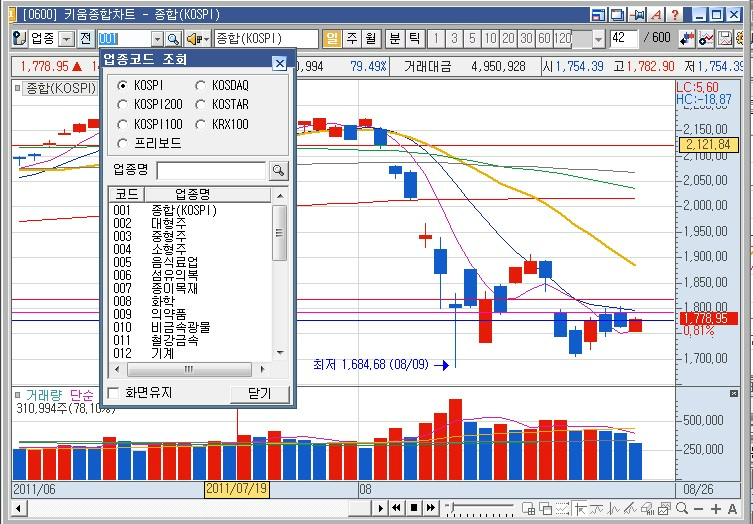Image resolution: width=753 pixels, height=524 pixels.
Task: Open the 업종 type dropdown arrow
Action: (x=67, y=39)
